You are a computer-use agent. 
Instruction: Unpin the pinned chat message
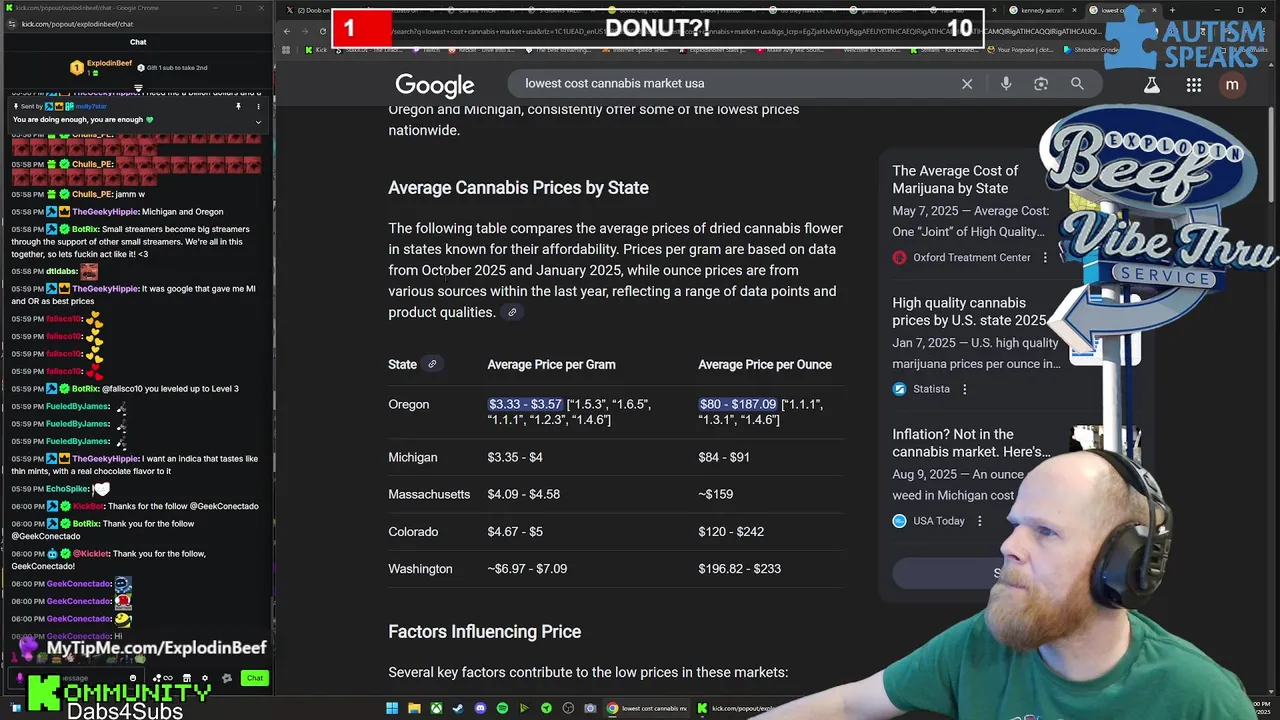[x=238, y=106]
